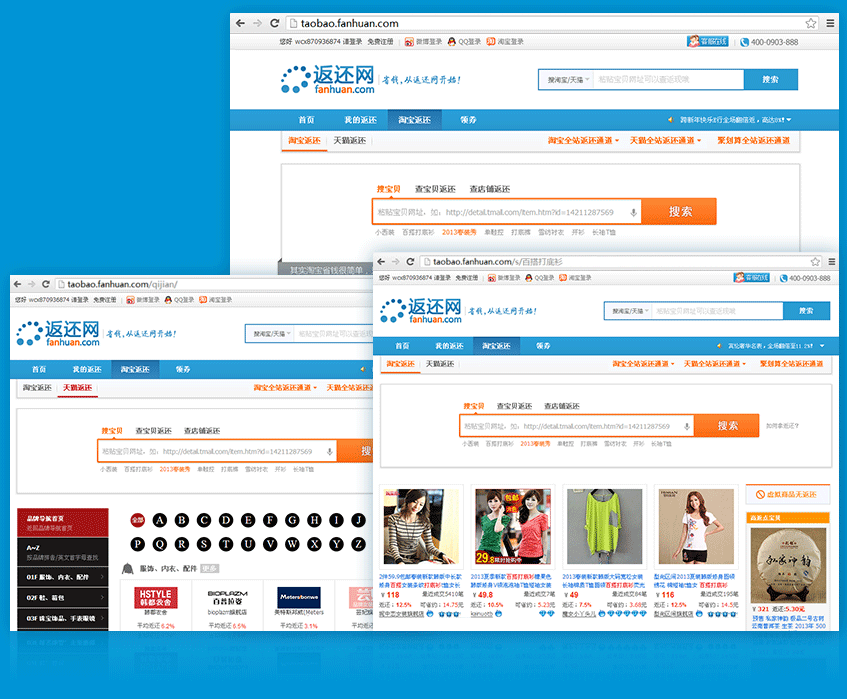Switch to 查店铺返还 search tab in homepage window
The height and width of the screenshot is (699, 847).
tap(489, 189)
